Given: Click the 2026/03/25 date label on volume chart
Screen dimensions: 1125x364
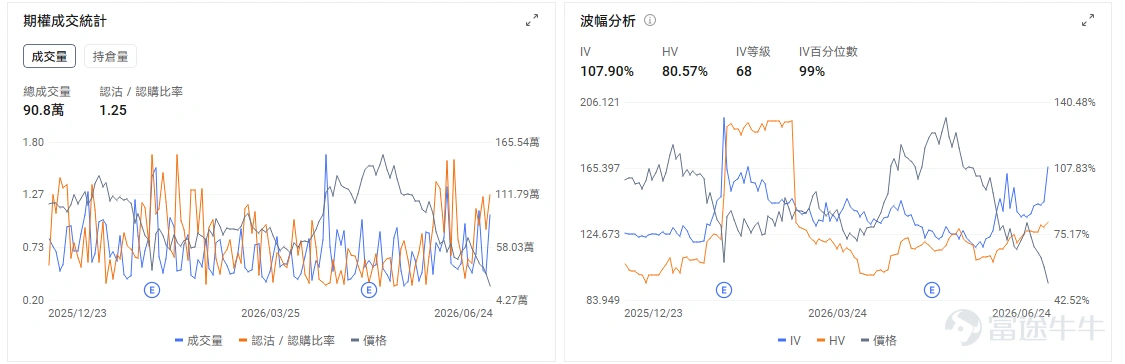Looking at the screenshot, I should tap(269, 313).
